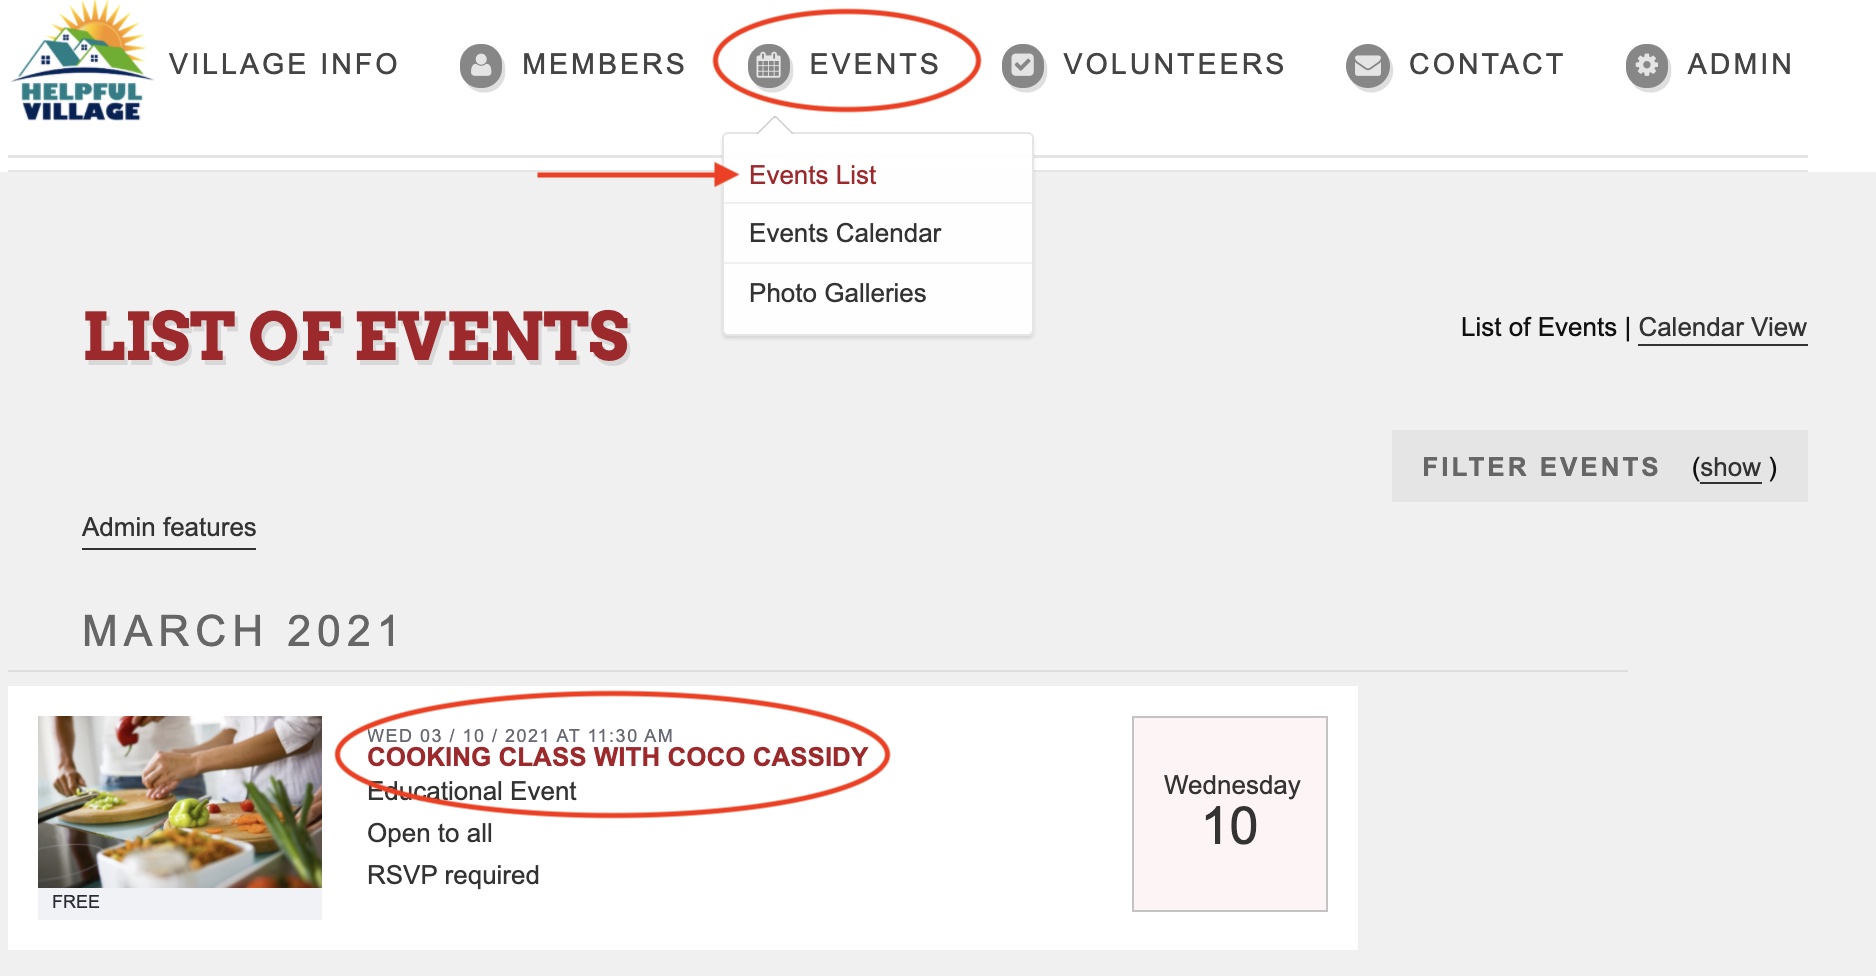This screenshot has width=1876, height=976.
Task: Click the List of Events link
Action: (x=1537, y=327)
